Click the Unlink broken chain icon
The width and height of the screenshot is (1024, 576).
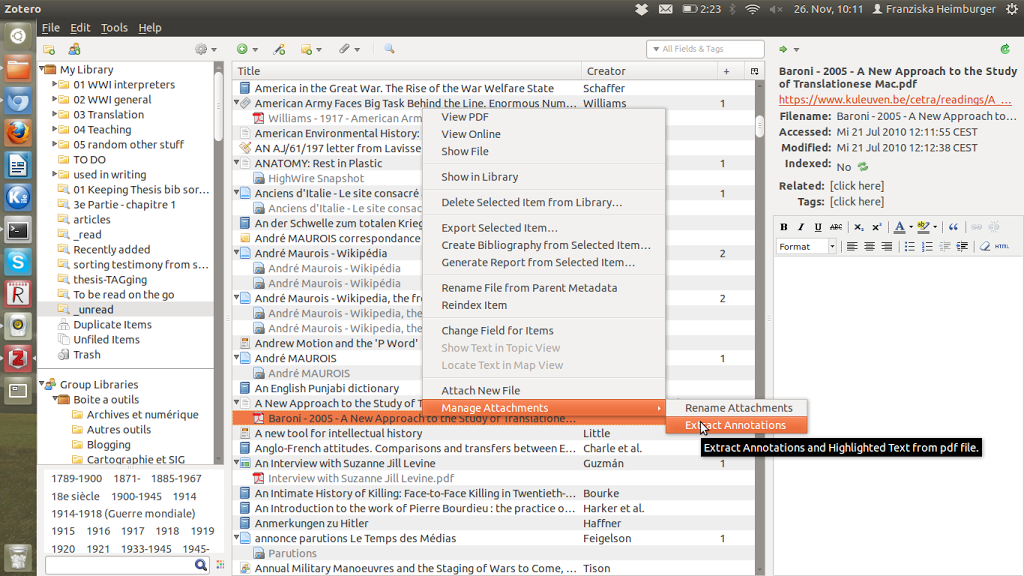click(994, 227)
